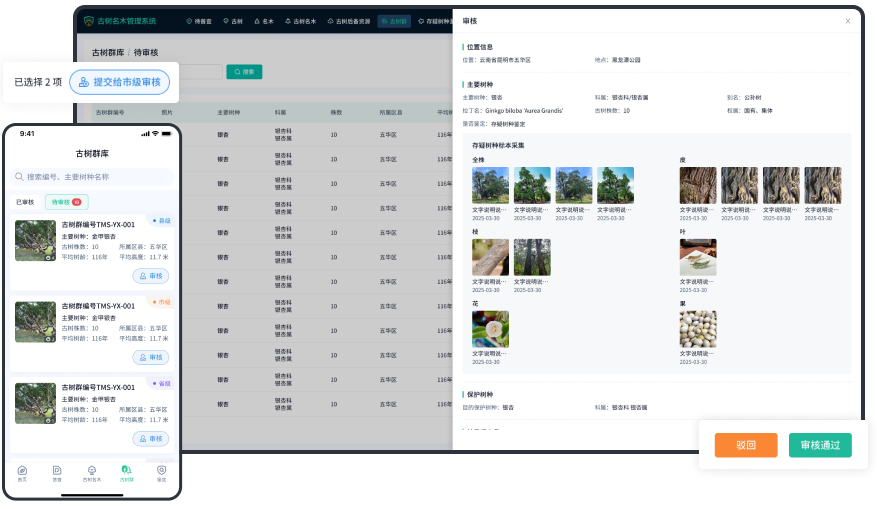Tap the shield icon in mobile bottom bar
The image size is (877, 509).
click(x=161, y=472)
